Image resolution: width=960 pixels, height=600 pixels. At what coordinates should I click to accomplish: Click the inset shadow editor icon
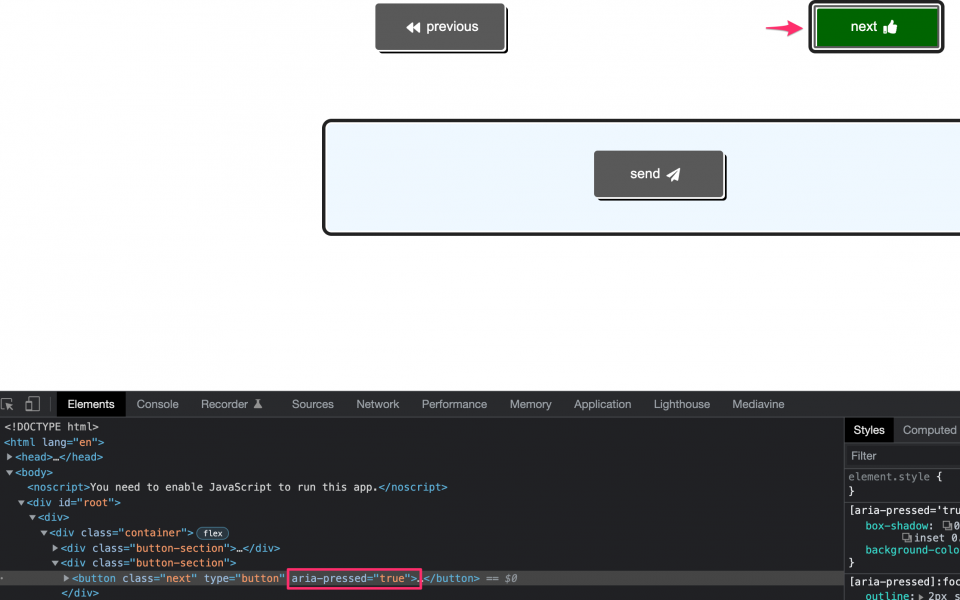point(907,537)
